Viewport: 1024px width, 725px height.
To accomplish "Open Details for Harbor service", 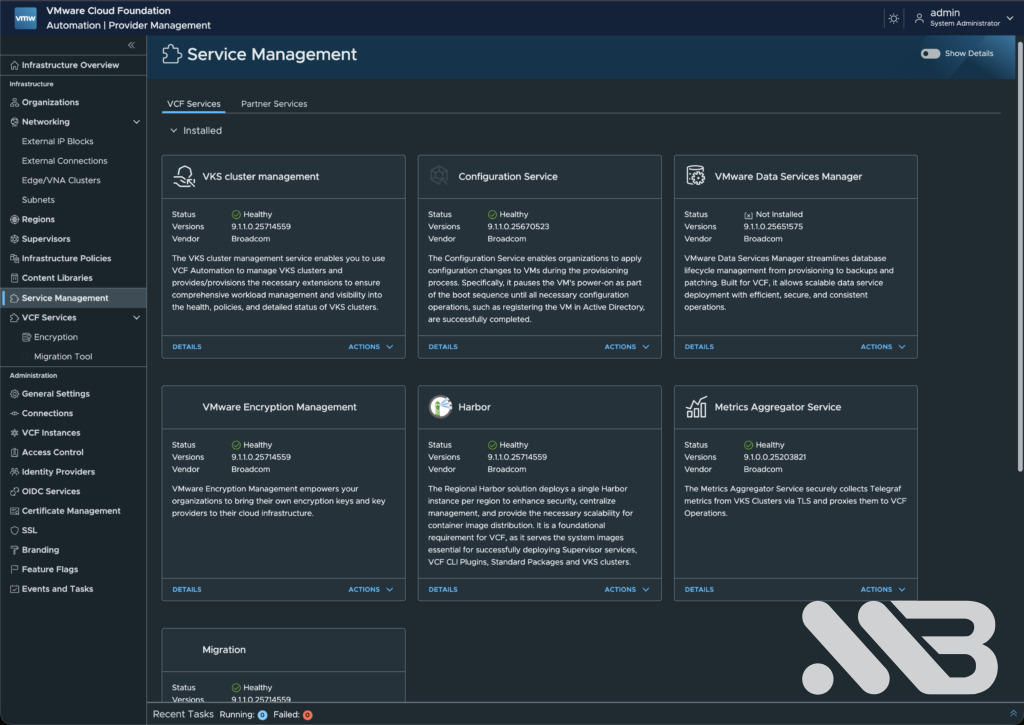I will click(x=443, y=589).
